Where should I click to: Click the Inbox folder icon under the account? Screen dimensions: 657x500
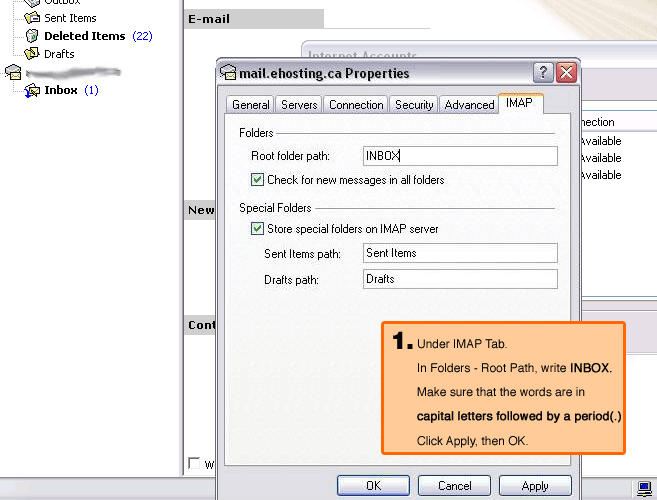(32, 90)
